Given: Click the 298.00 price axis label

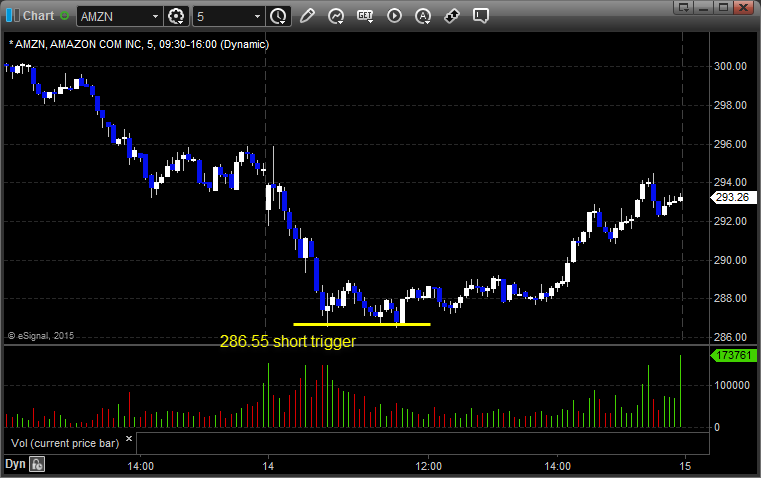Looking at the screenshot, I should [x=730, y=105].
